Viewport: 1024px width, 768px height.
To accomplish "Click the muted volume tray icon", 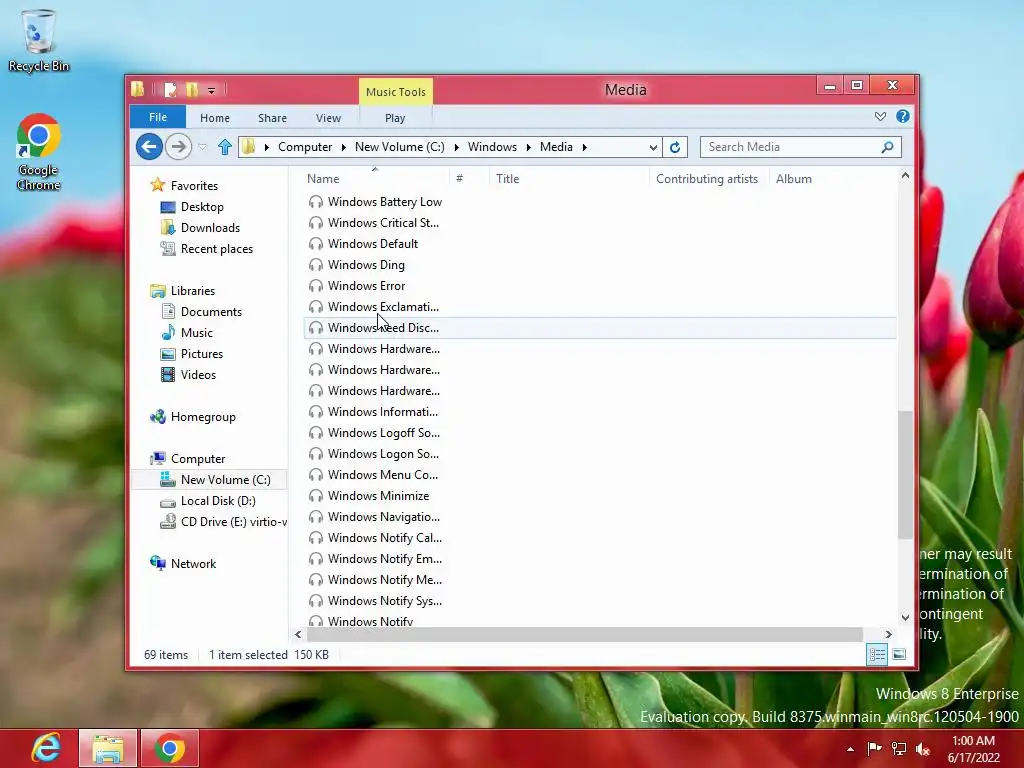I will (923, 748).
